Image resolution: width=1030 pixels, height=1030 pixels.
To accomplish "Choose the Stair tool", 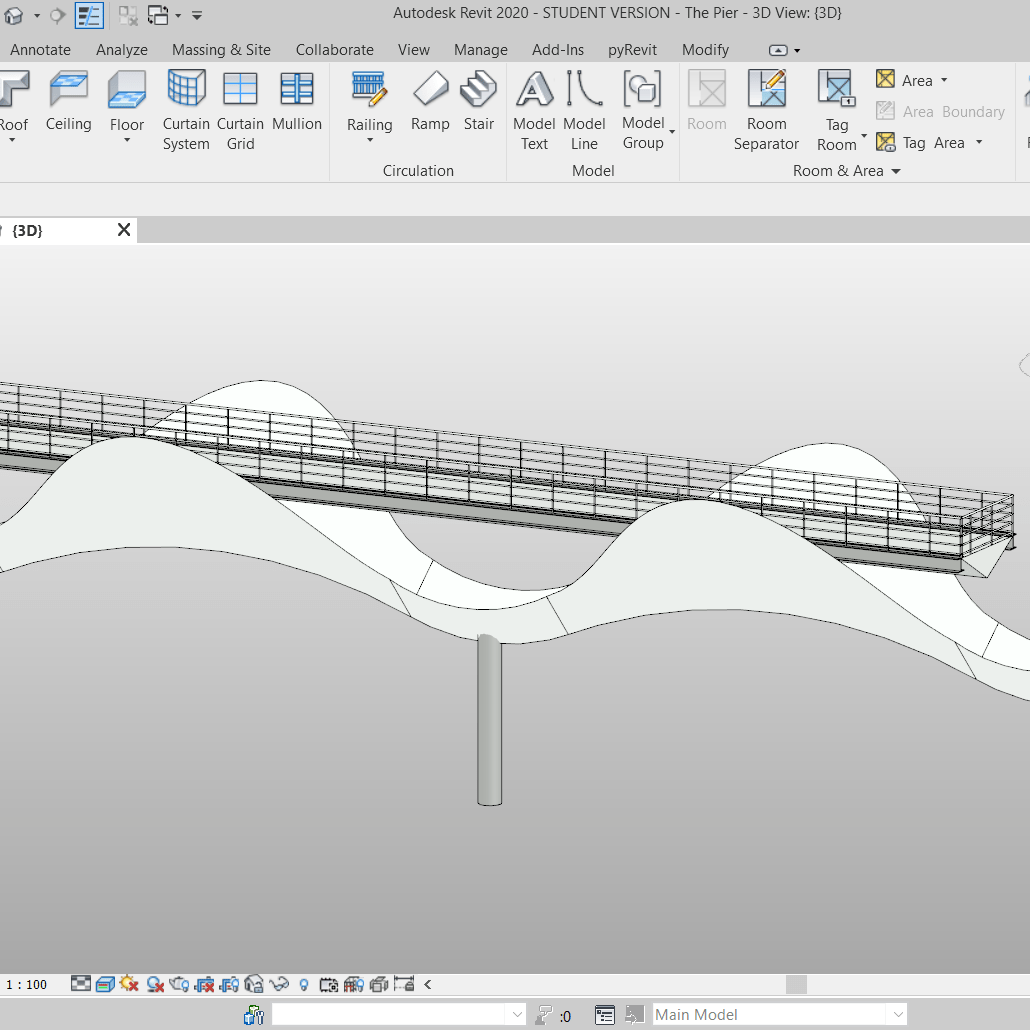I will 478,100.
